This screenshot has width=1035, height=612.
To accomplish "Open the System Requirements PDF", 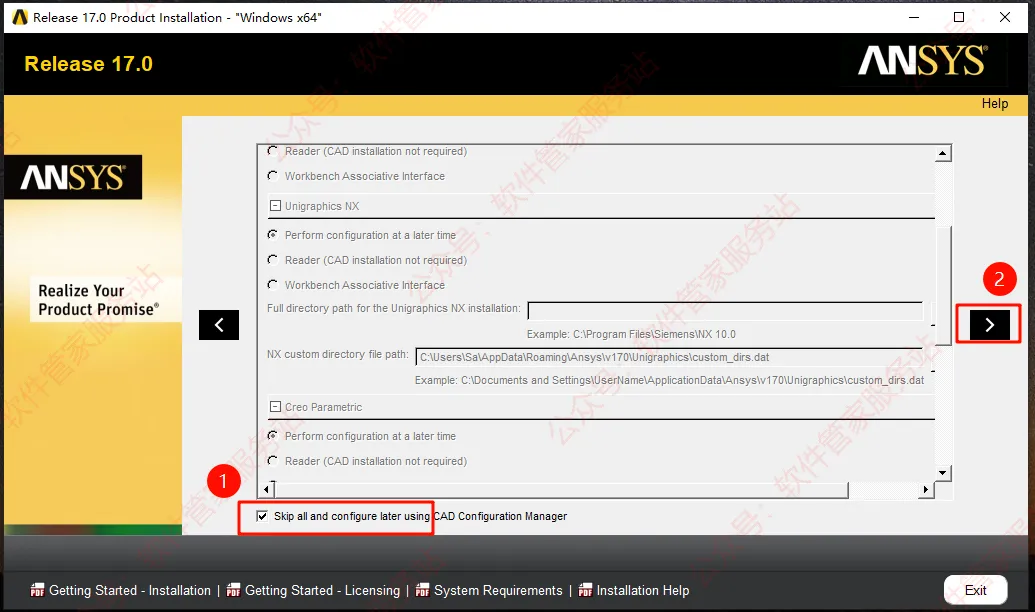I will coord(498,590).
